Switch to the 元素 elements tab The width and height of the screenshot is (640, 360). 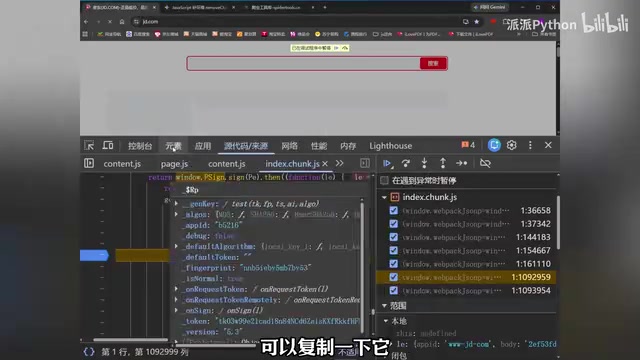(x=173, y=146)
